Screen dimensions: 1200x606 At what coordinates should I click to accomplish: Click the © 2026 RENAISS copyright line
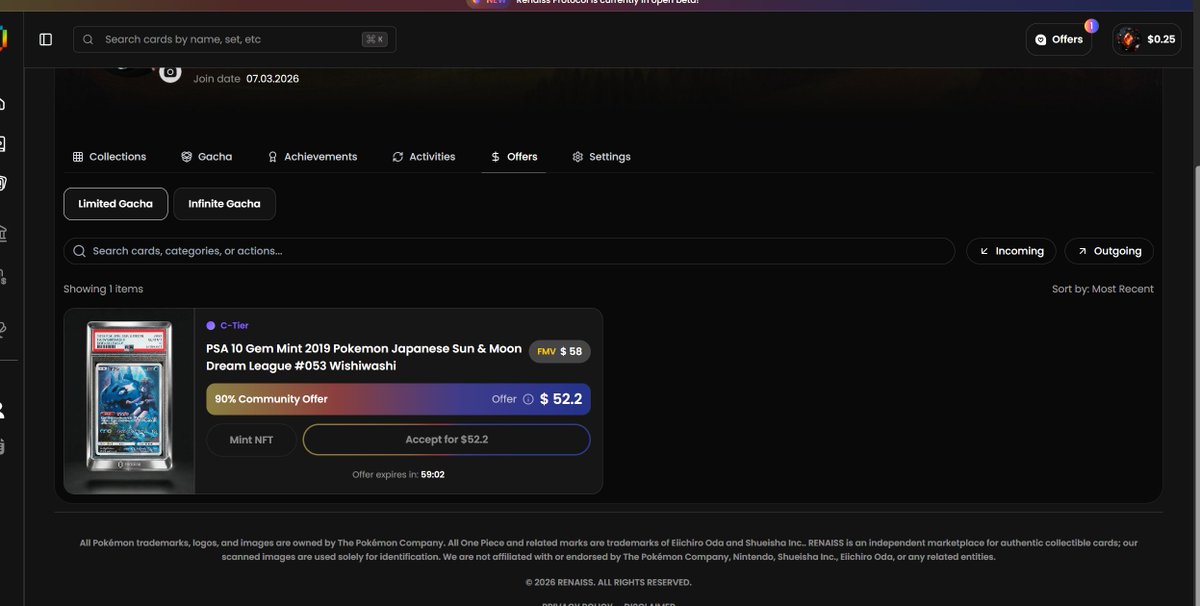coord(608,582)
